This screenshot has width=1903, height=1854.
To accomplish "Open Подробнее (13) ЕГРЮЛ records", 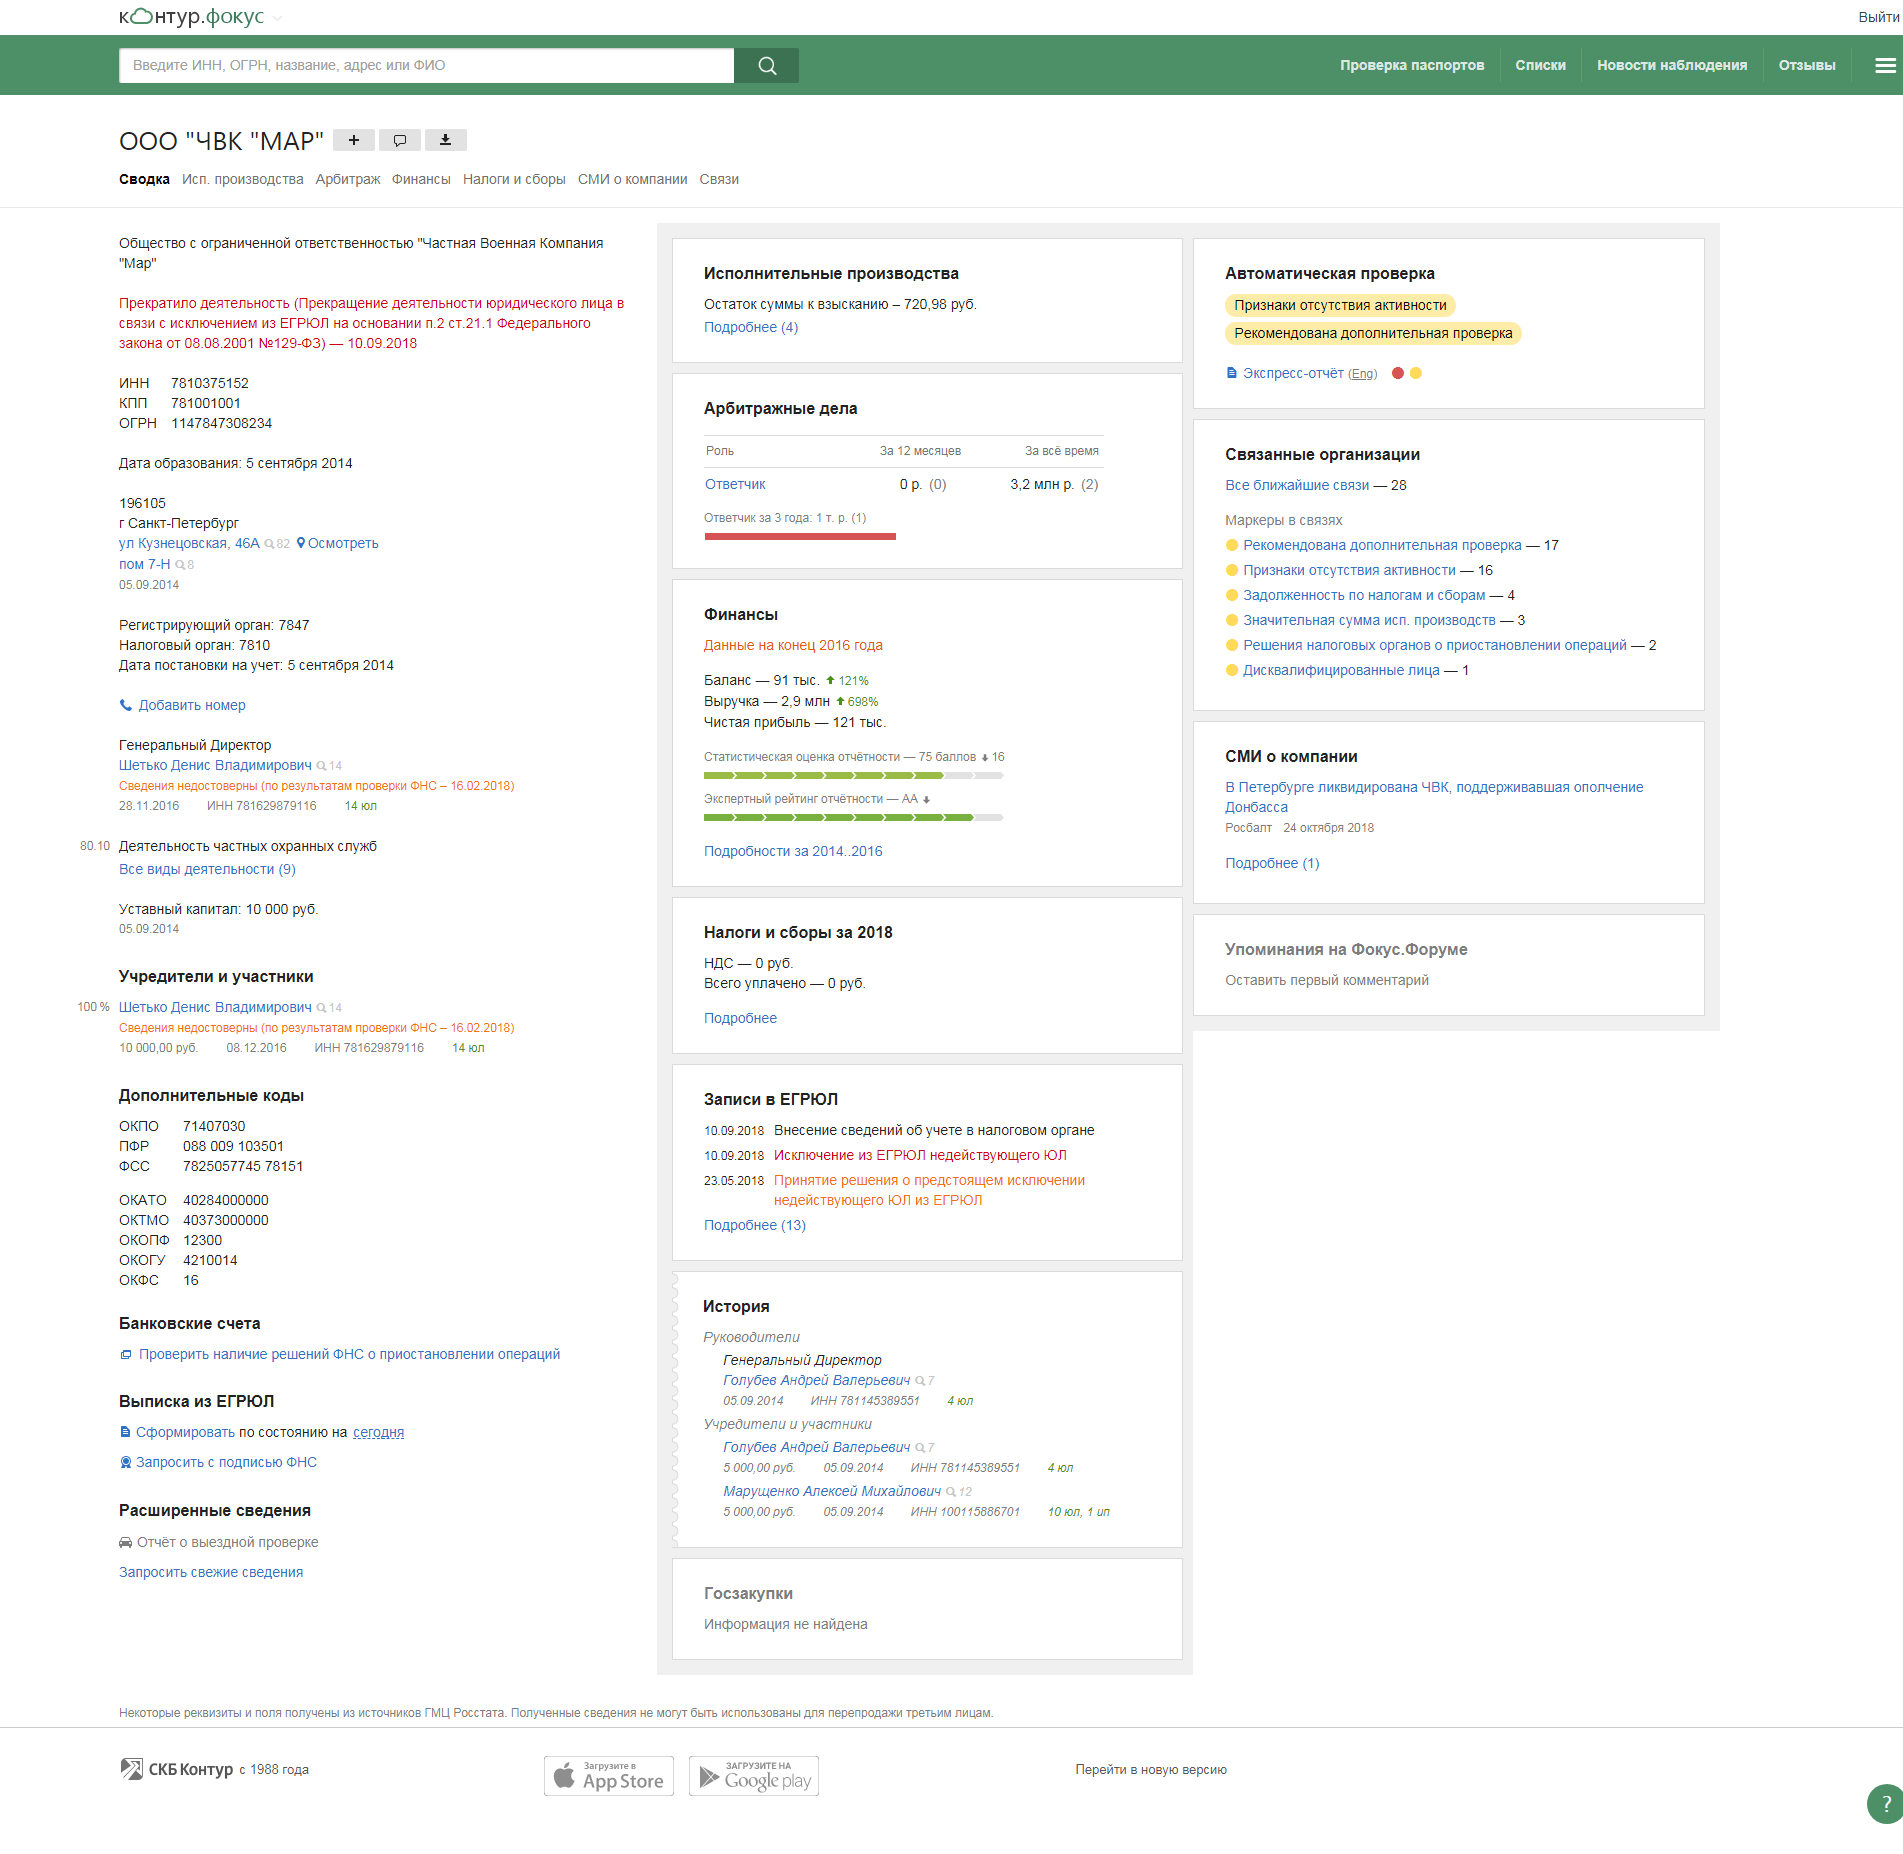I will (x=755, y=1225).
